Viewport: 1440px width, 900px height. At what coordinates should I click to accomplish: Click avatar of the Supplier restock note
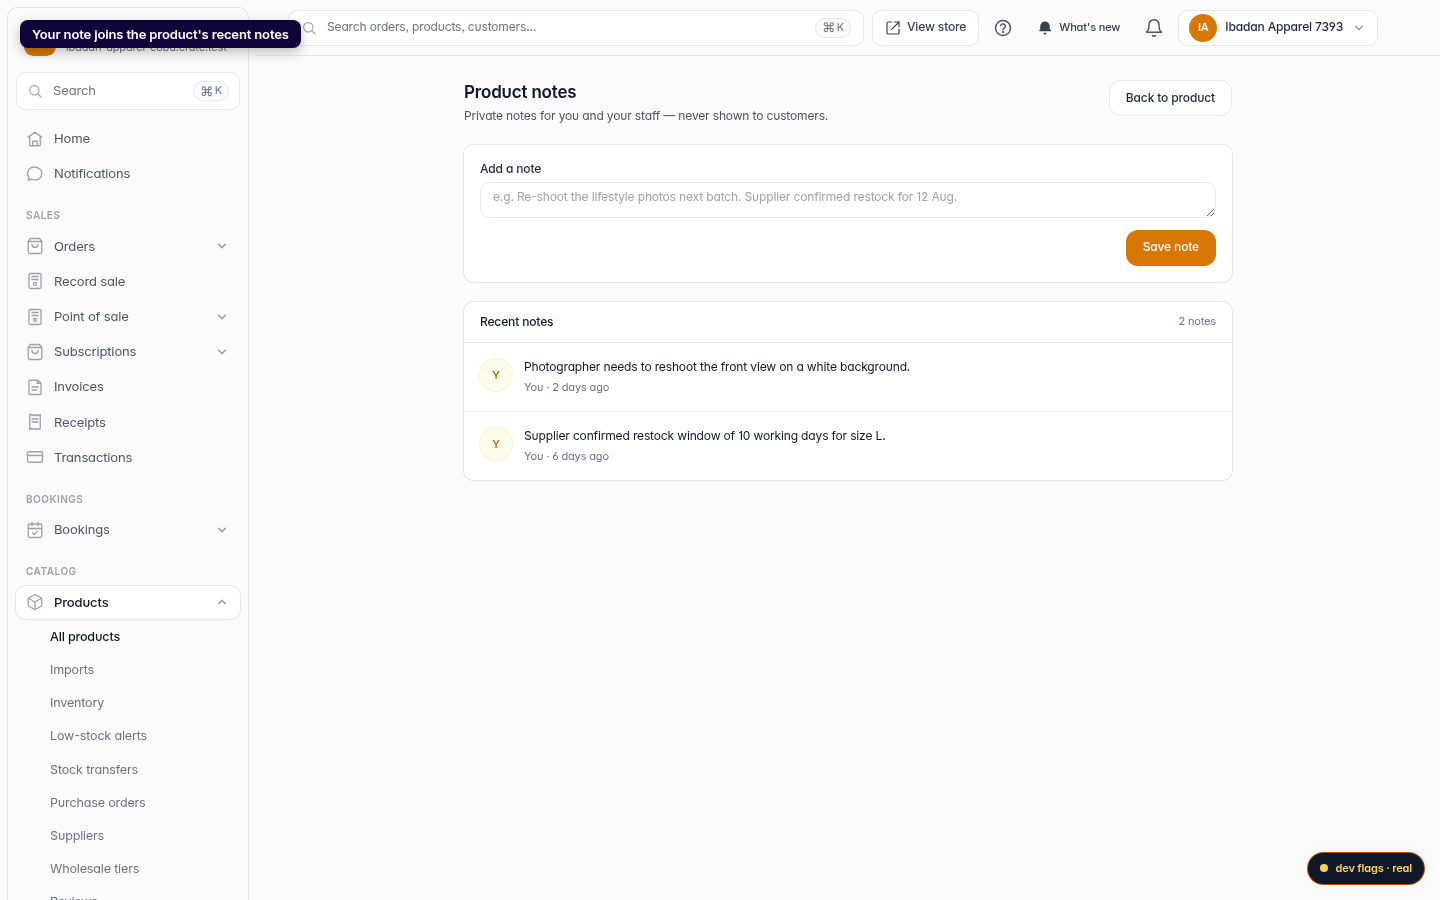(496, 444)
